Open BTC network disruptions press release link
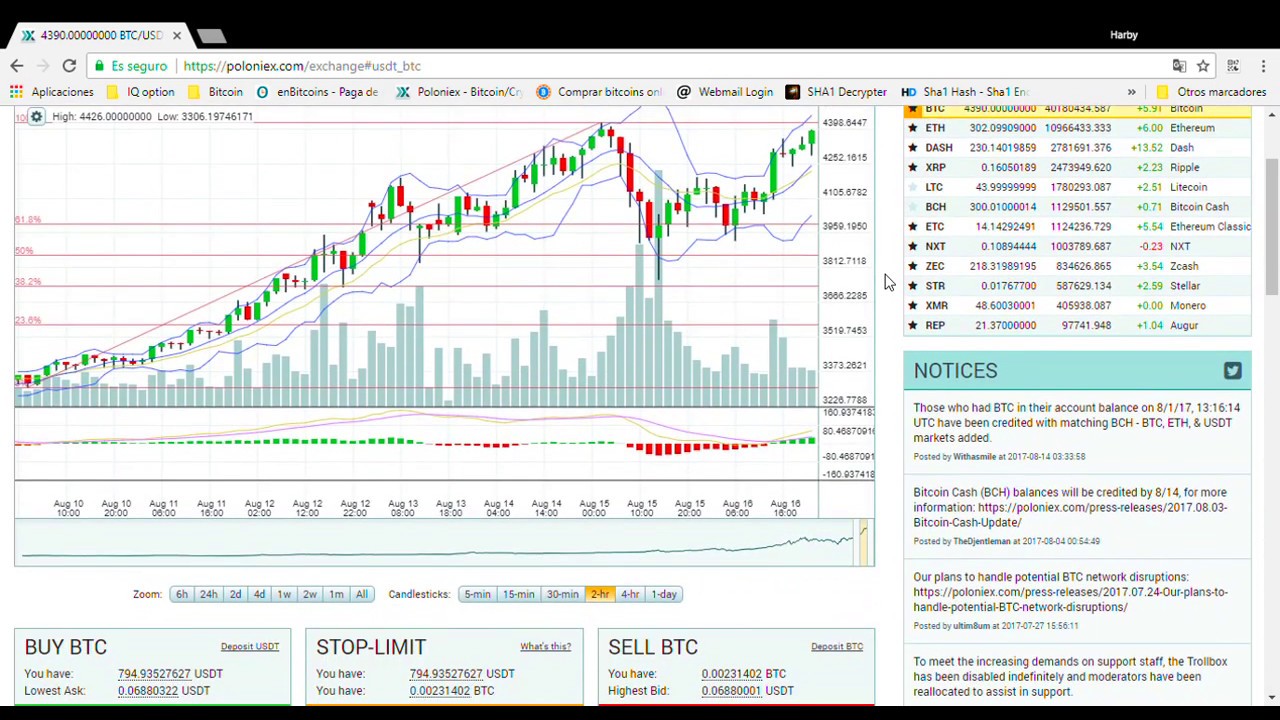The height and width of the screenshot is (720, 1280). (x=1070, y=599)
